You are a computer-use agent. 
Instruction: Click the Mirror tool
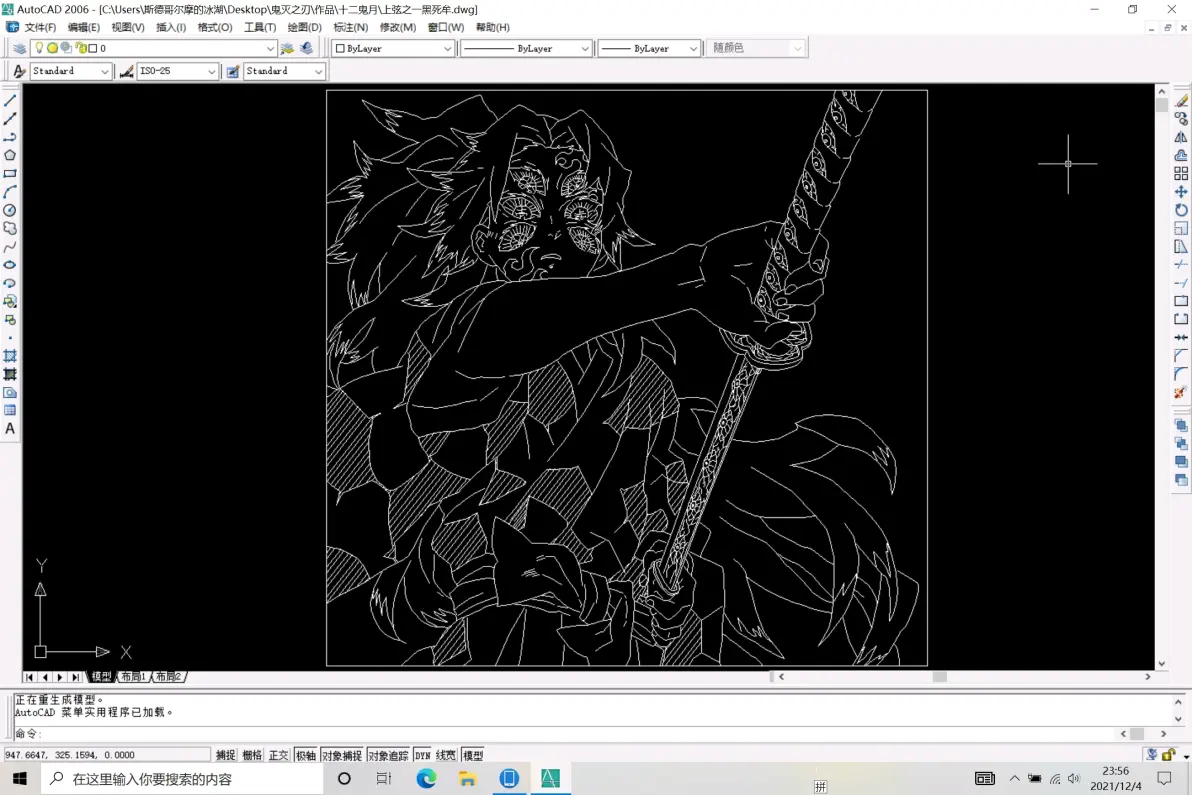point(1181,138)
